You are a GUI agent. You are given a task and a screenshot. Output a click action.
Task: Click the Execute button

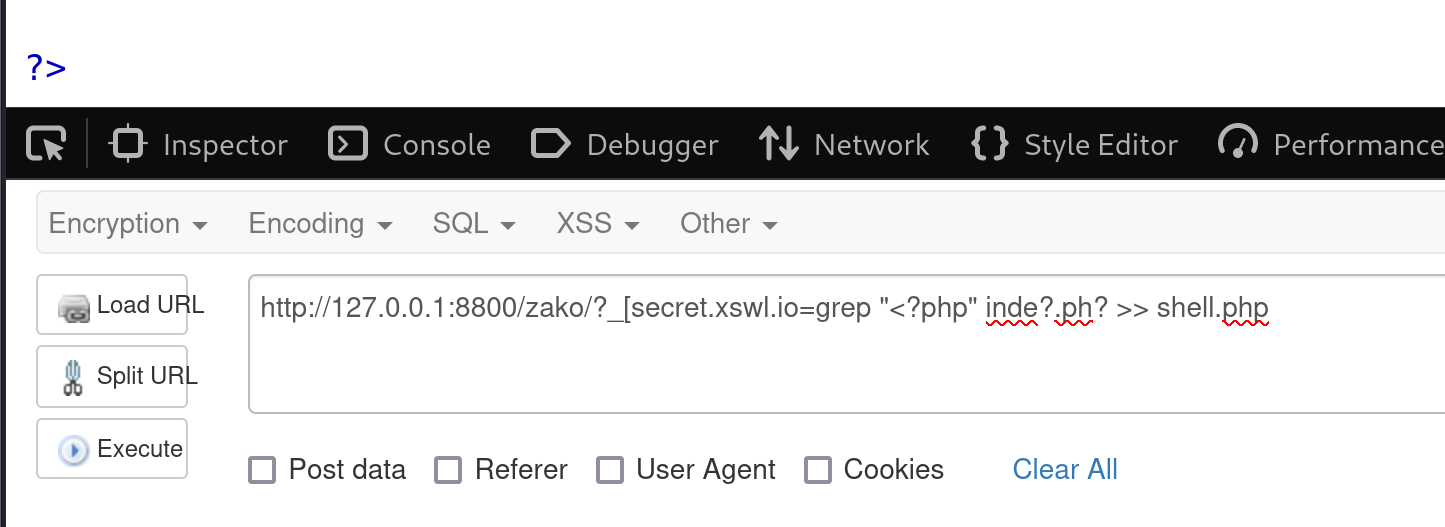pyautogui.click(x=112, y=449)
